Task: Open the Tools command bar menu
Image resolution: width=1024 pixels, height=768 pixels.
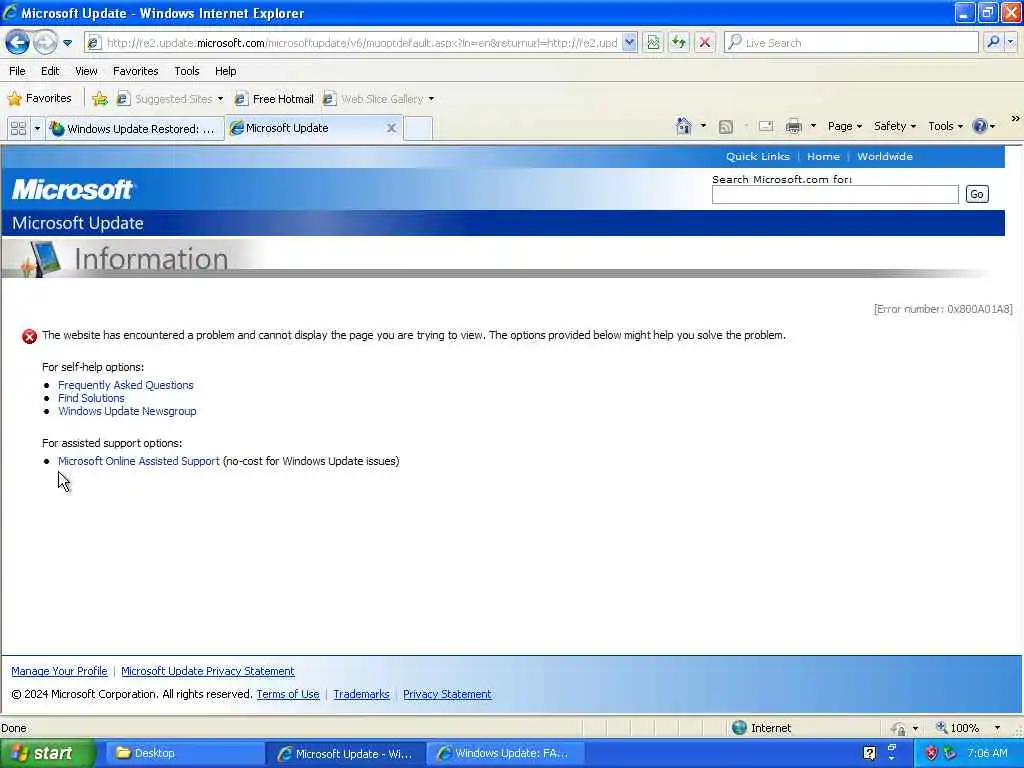Action: click(x=945, y=127)
